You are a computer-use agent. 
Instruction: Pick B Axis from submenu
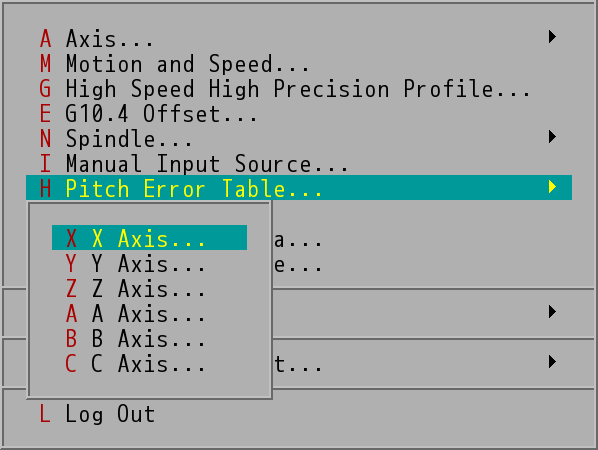click(x=150, y=339)
